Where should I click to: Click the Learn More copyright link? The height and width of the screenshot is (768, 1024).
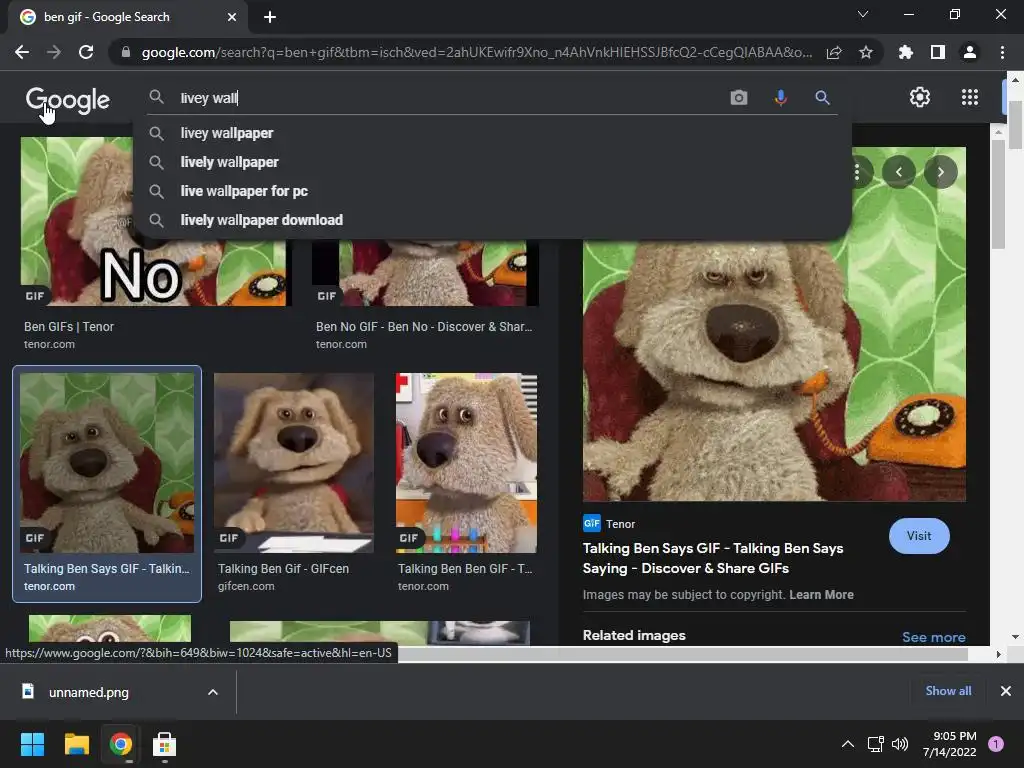821,595
